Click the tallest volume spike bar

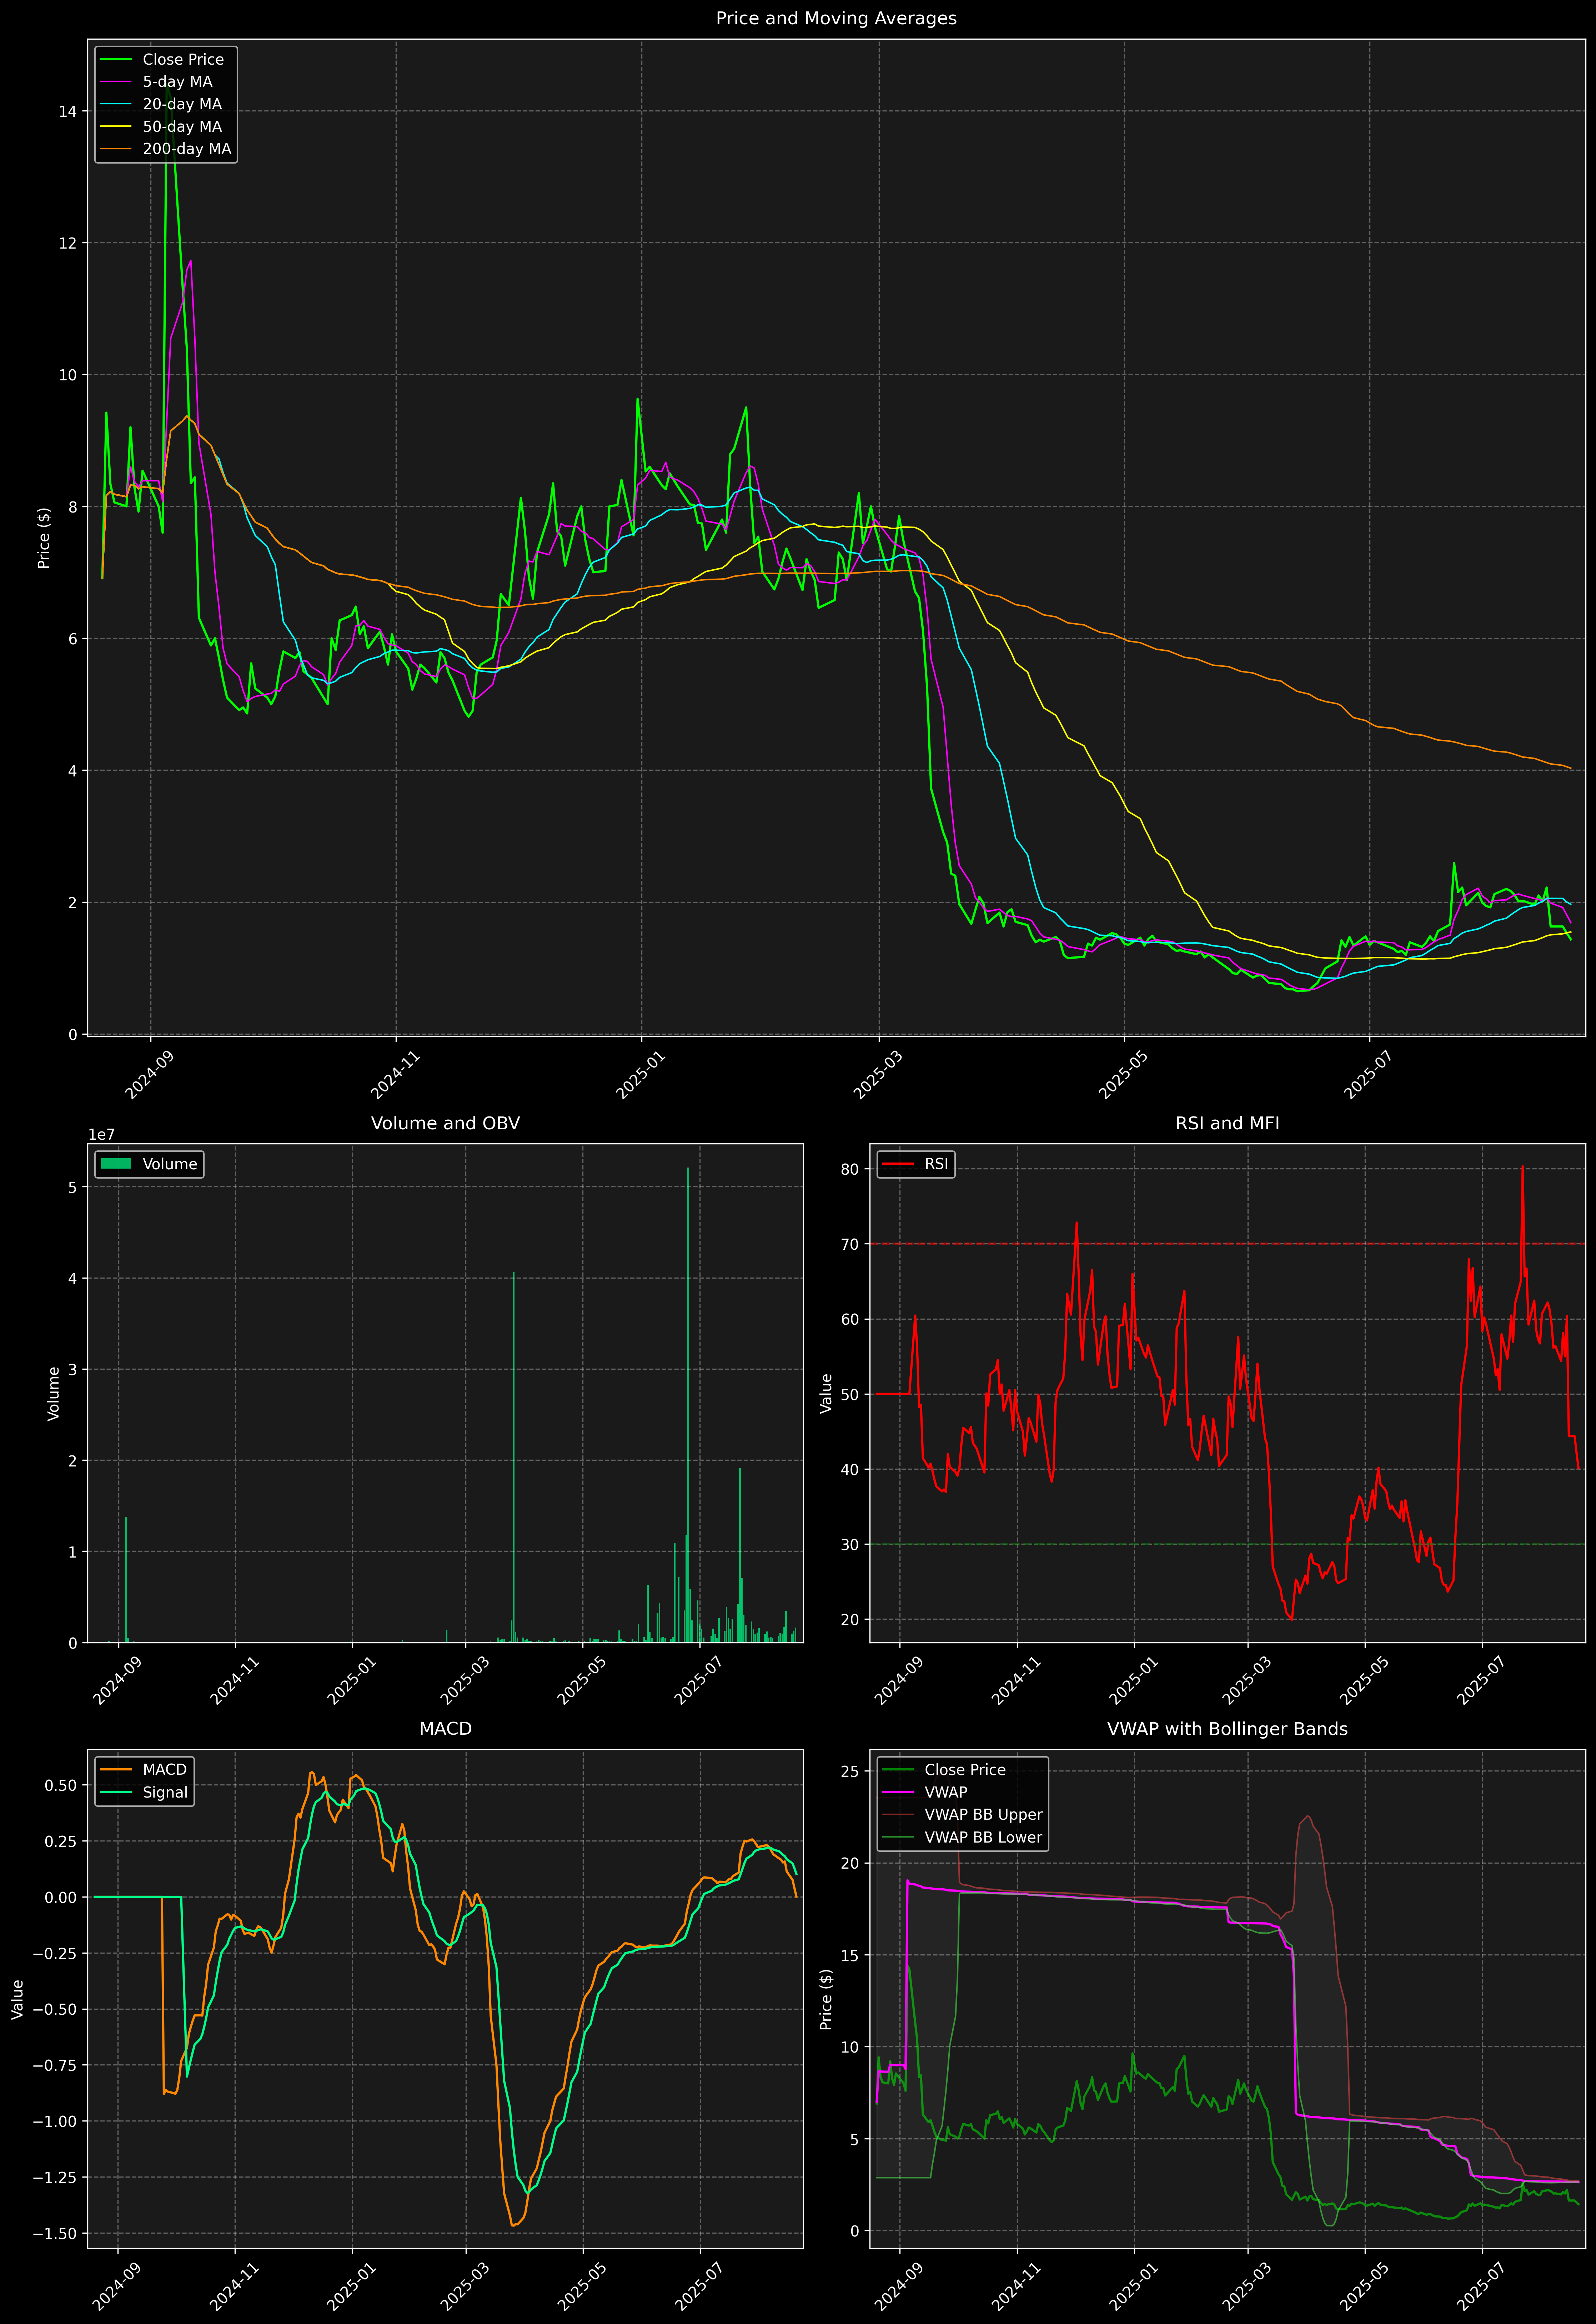[688, 1400]
